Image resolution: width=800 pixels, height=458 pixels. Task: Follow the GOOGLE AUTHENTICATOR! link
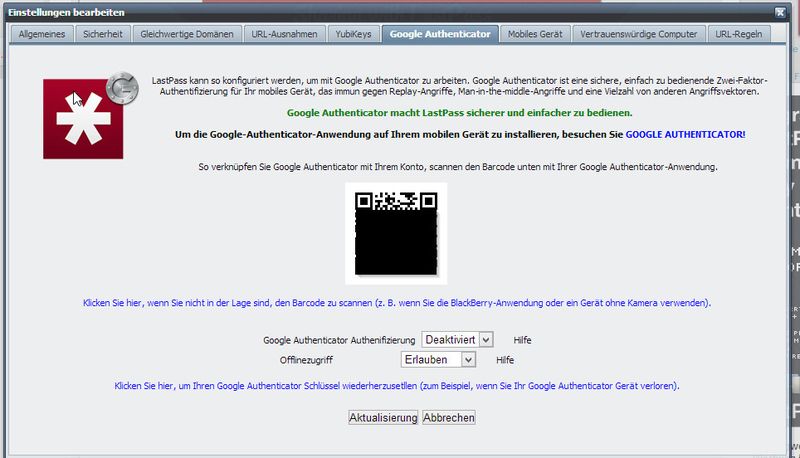(x=685, y=135)
